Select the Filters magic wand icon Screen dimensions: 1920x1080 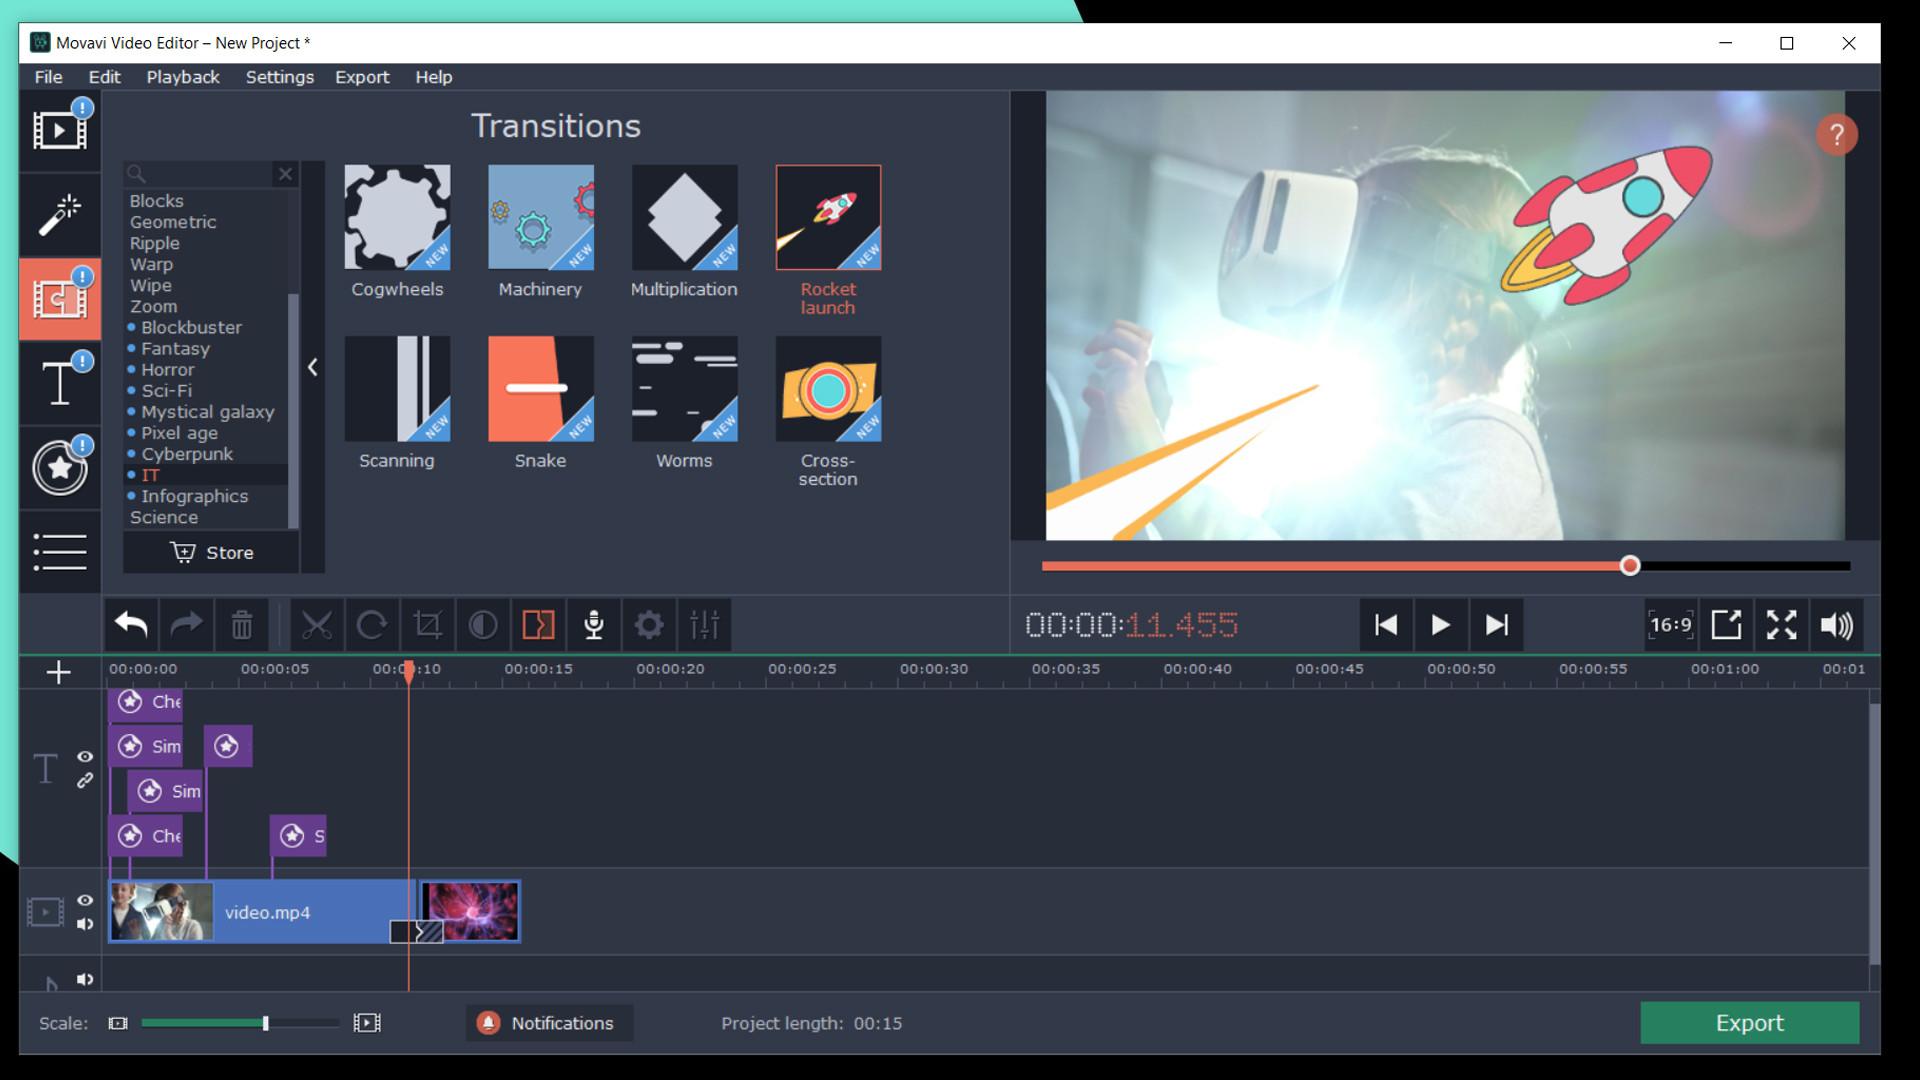[x=60, y=215]
